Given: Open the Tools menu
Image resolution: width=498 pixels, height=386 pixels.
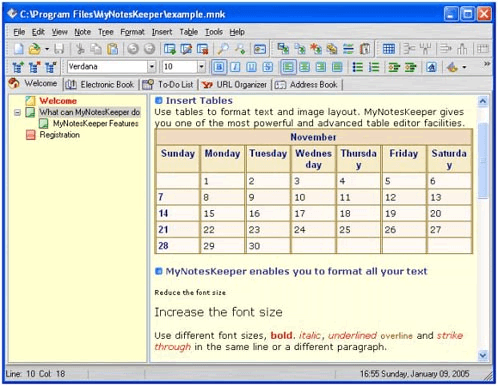Looking at the screenshot, I should point(214,32).
